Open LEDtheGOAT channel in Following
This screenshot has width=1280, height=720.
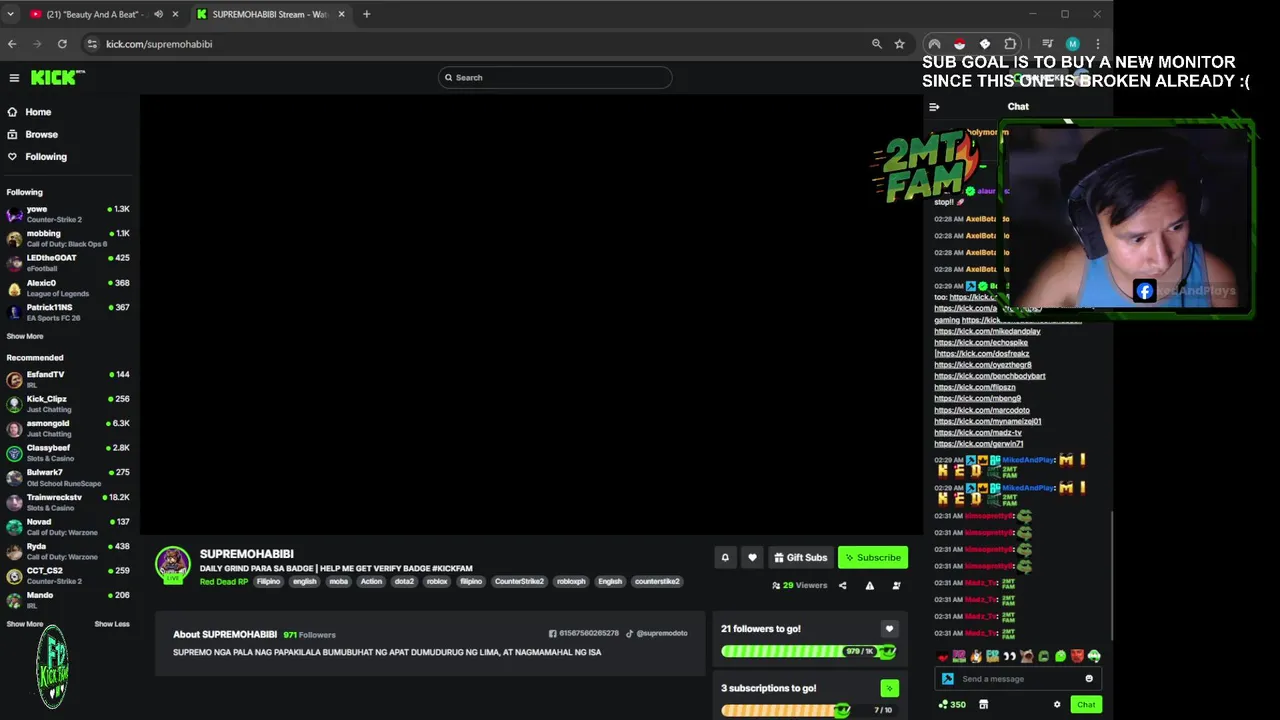(x=68, y=263)
